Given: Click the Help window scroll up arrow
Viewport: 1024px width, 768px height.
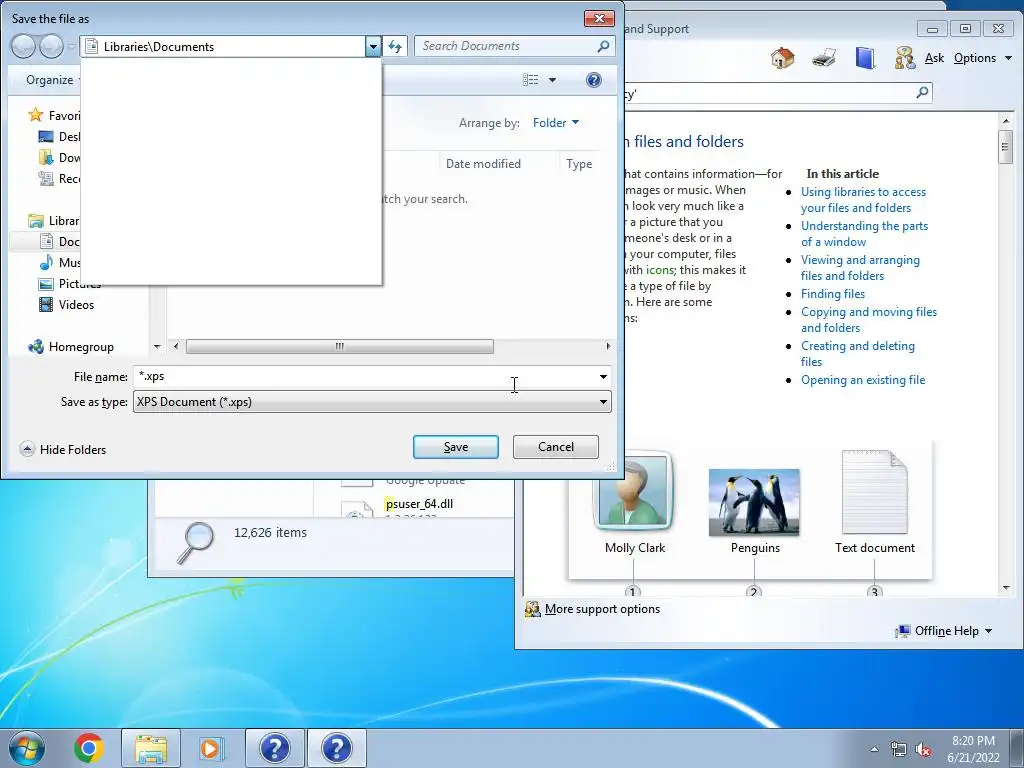Looking at the screenshot, I should (1006, 121).
